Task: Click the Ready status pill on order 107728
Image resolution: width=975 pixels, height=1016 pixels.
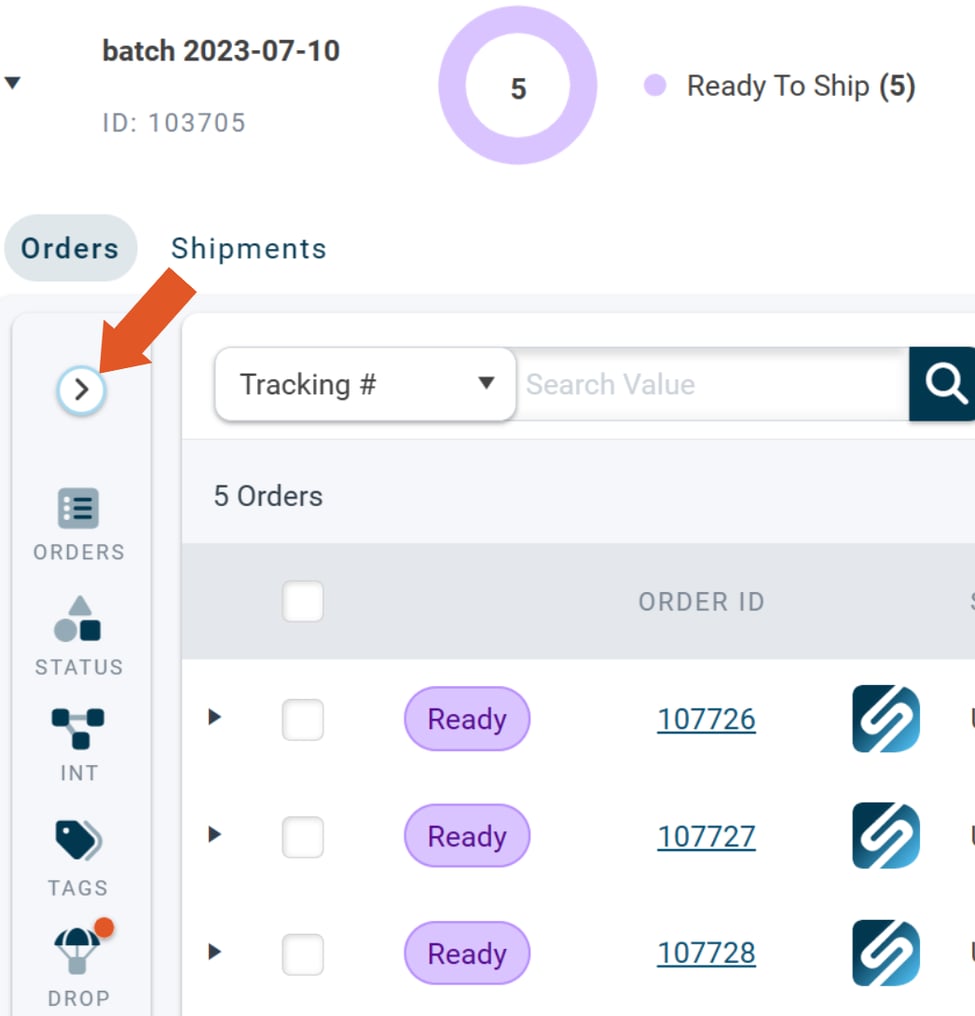Action: pyautogui.click(x=466, y=953)
